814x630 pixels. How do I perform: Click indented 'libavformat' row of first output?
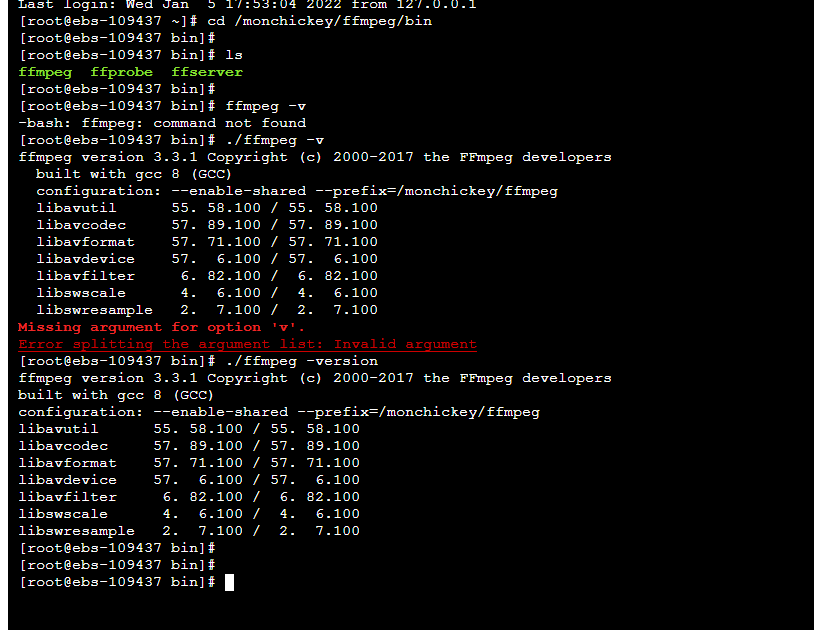(x=207, y=242)
